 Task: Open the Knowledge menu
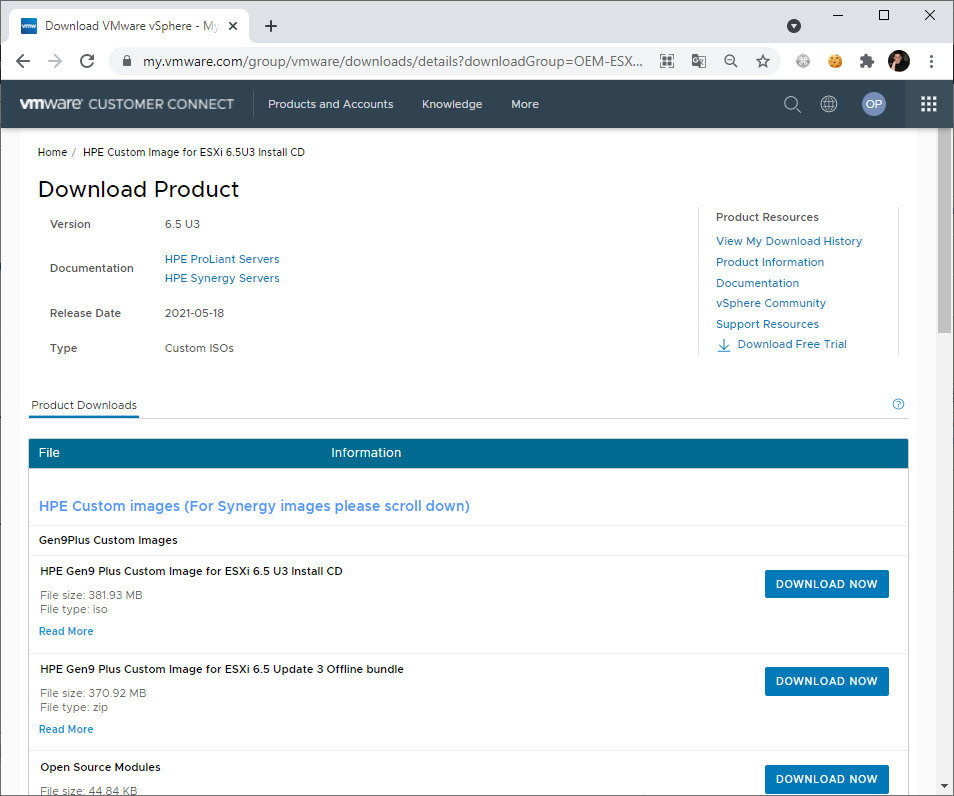[x=452, y=104]
